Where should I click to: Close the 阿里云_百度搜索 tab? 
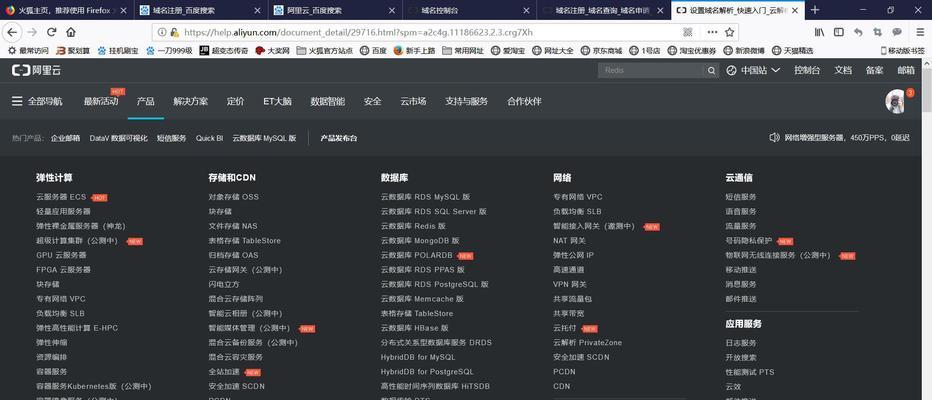[392, 11]
